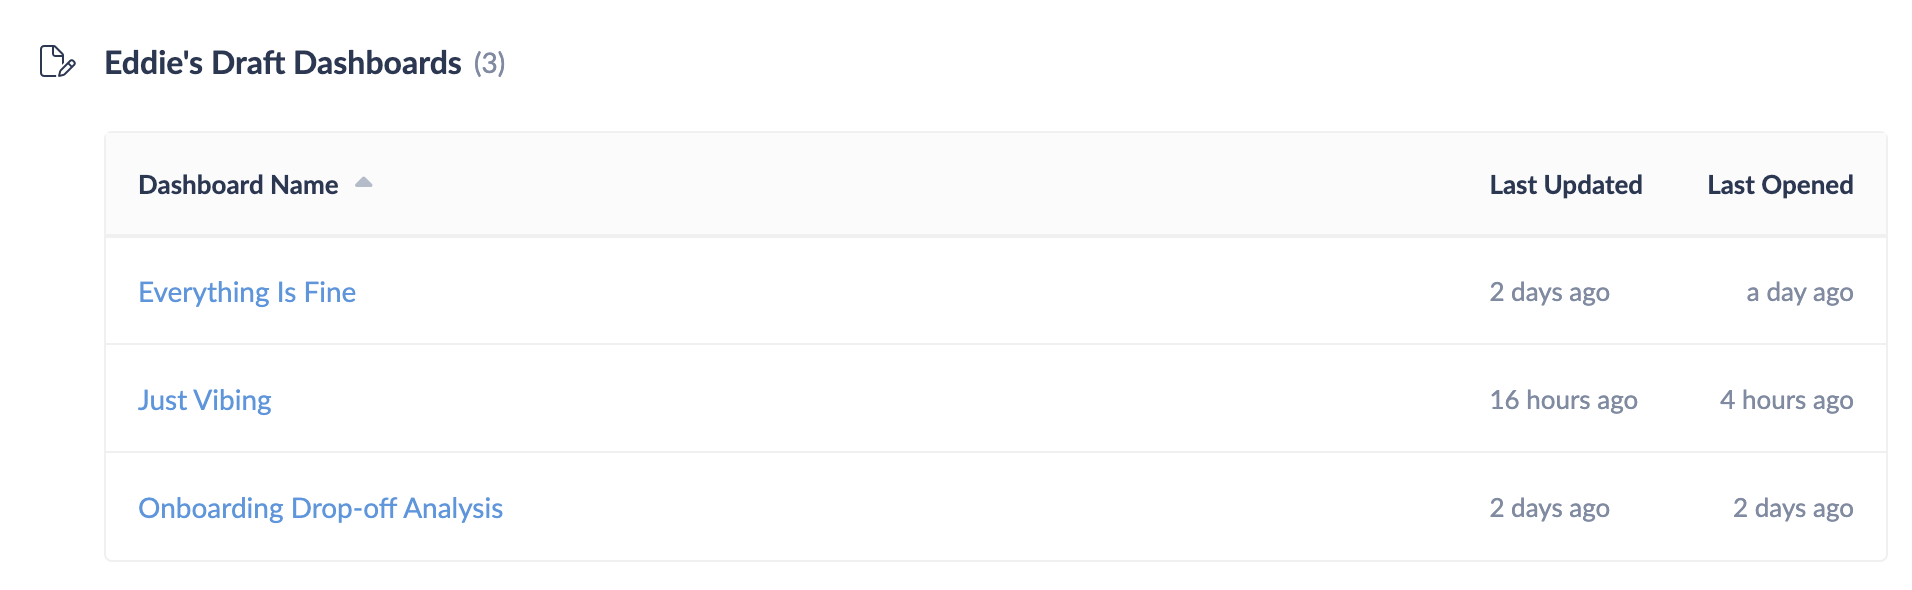Click '16 hours ago' updated cell
The height and width of the screenshot is (590, 1912).
(x=1563, y=400)
